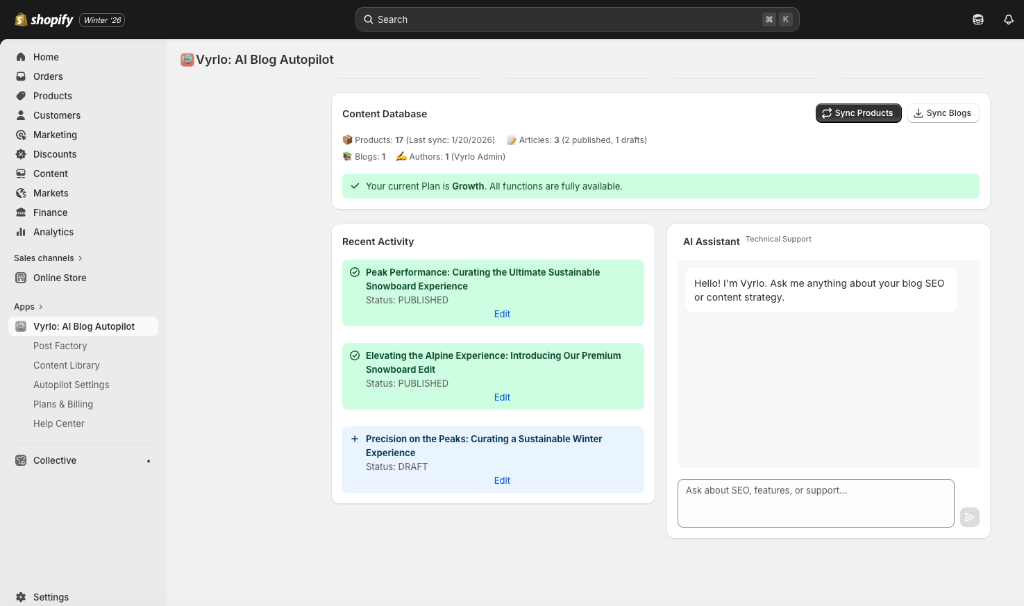Click the send message arrow icon
1024x606 pixels.
click(969, 517)
